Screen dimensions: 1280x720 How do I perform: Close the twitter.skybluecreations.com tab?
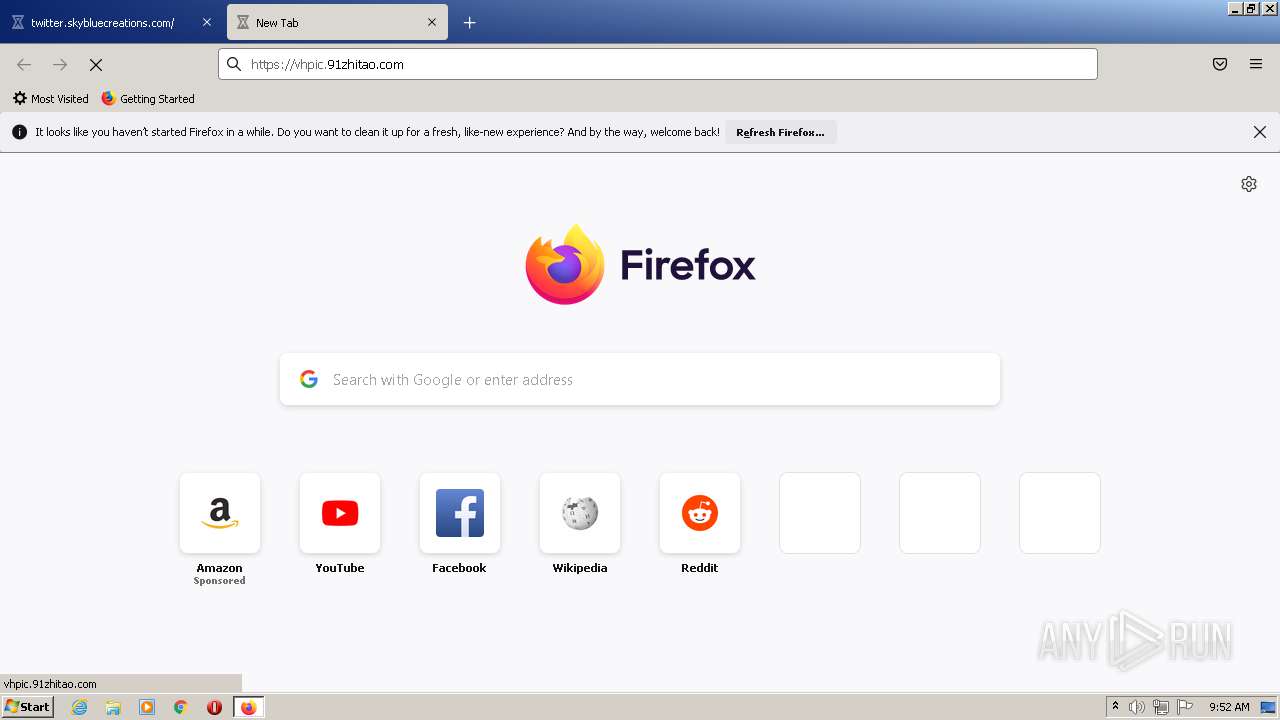207,22
